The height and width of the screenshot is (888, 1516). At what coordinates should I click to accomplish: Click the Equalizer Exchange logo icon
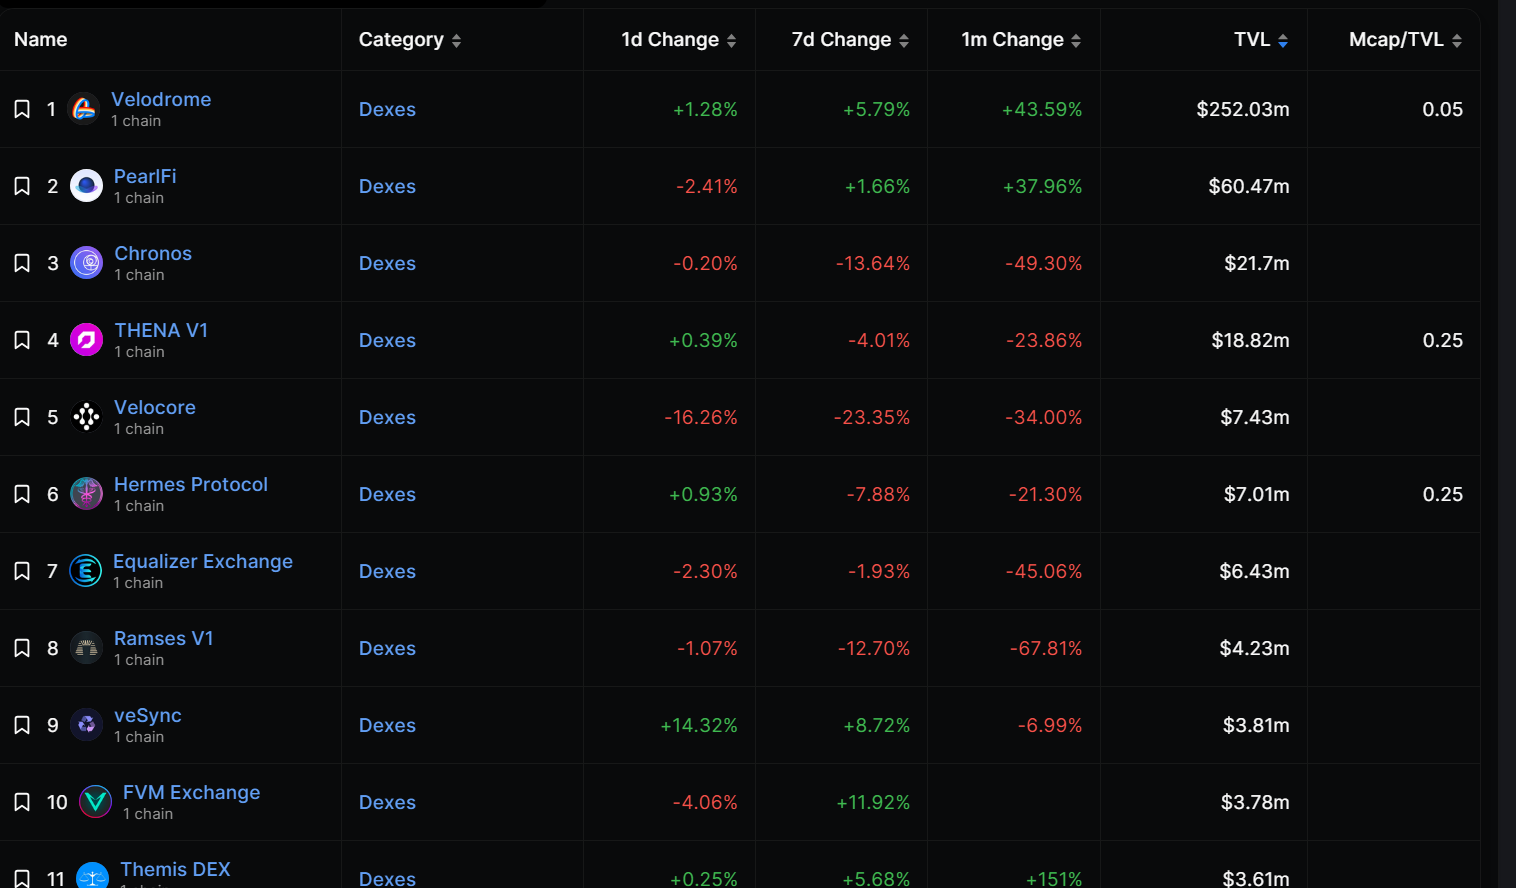[86, 571]
